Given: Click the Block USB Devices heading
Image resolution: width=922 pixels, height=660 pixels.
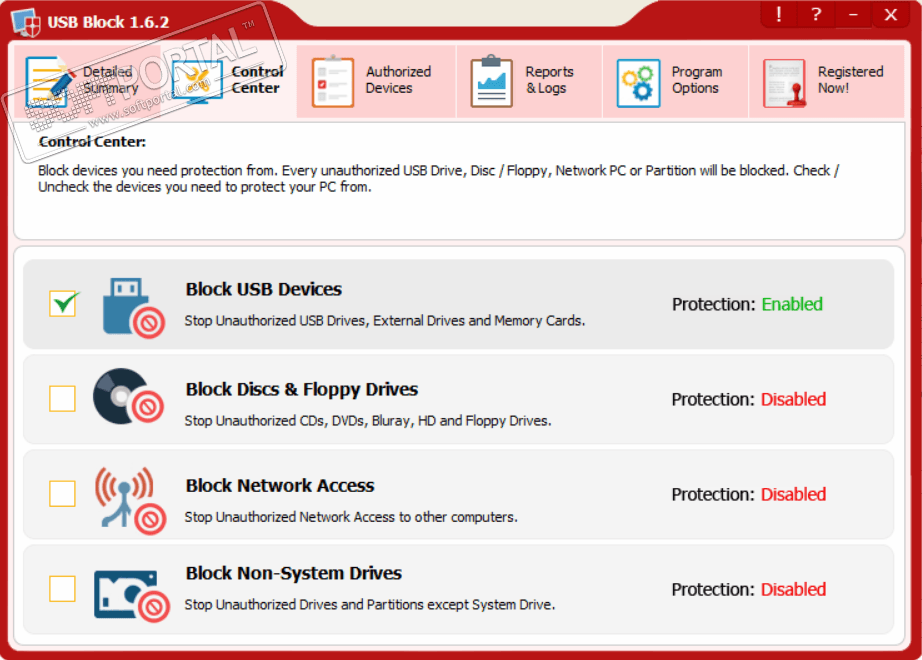Looking at the screenshot, I should [x=263, y=289].
